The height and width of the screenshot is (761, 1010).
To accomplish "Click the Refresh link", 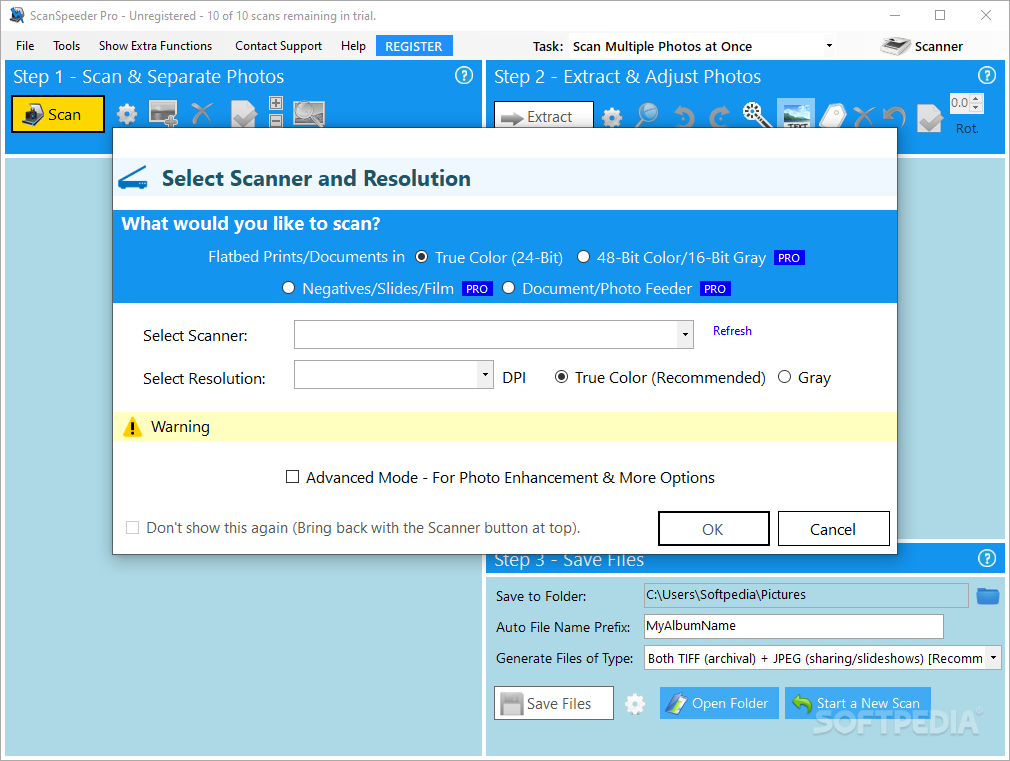I will [x=732, y=331].
